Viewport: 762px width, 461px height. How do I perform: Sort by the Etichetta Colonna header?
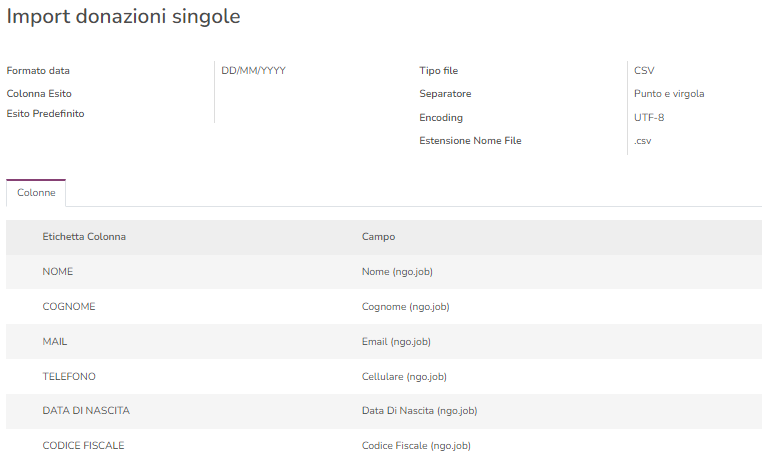click(x=84, y=237)
